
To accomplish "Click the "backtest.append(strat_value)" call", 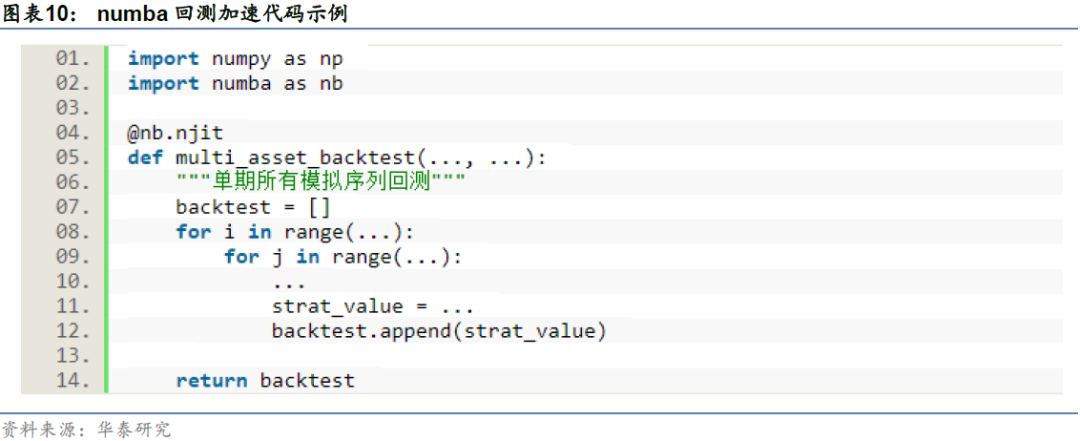I will pyautogui.click(x=439, y=331).
